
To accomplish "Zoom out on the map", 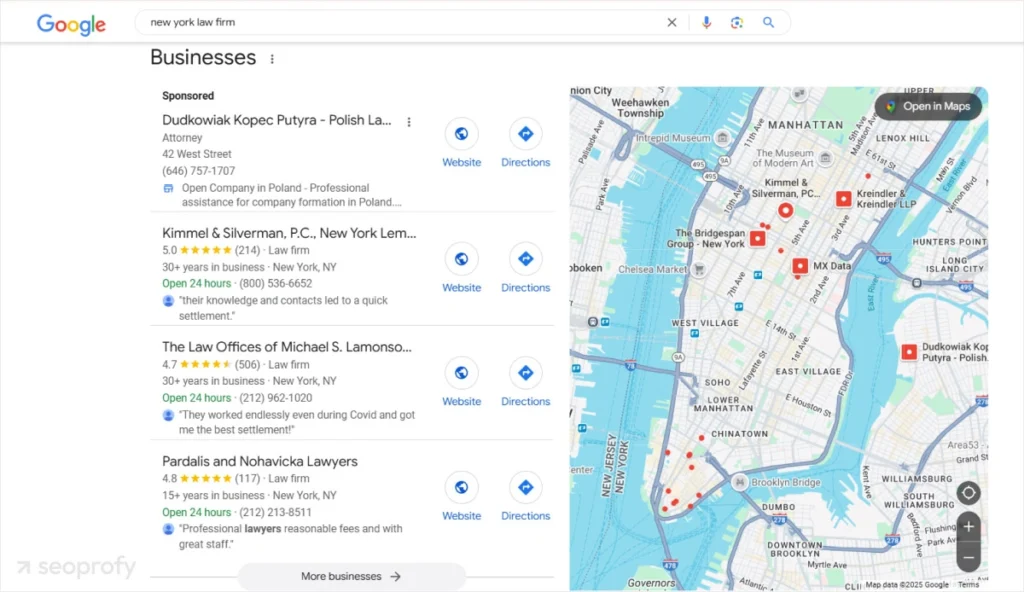I will 967,556.
